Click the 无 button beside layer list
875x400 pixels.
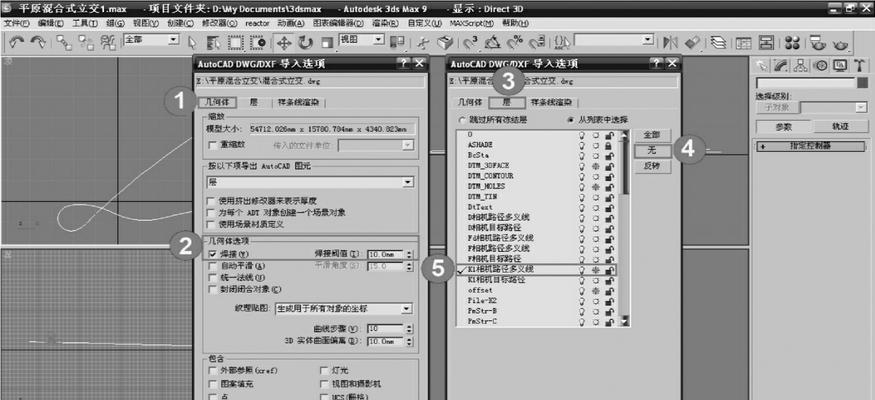[652, 151]
